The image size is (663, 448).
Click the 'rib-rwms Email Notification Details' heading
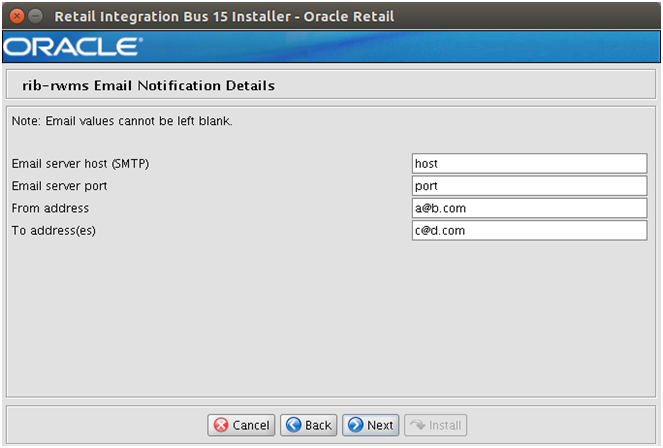click(x=148, y=86)
